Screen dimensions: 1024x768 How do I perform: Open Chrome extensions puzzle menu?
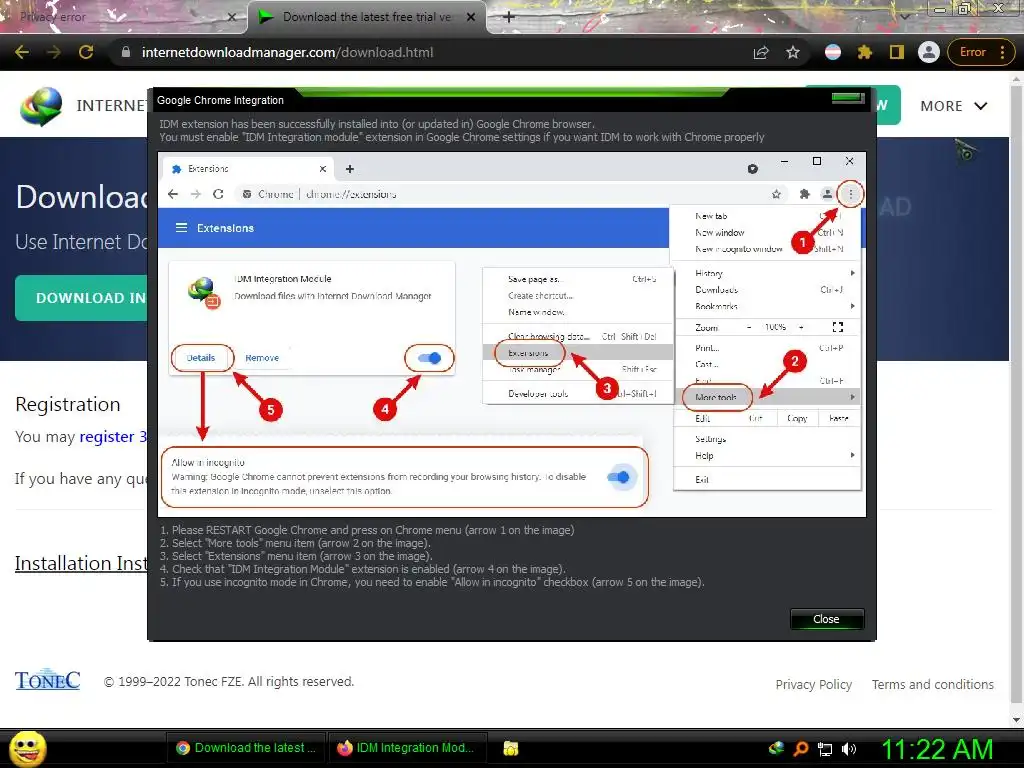tap(865, 52)
